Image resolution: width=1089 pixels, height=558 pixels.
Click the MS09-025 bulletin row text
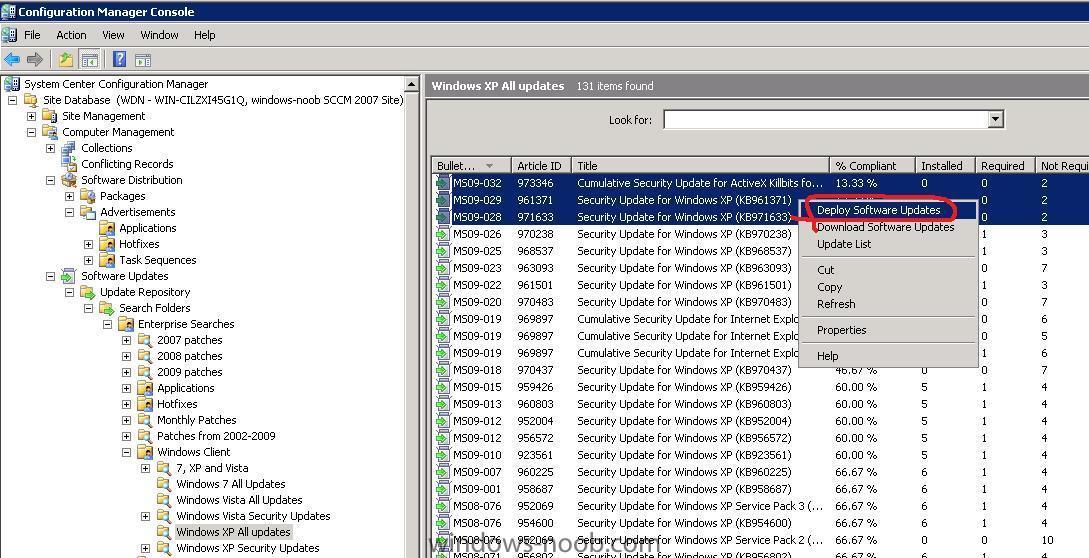(477, 251)
